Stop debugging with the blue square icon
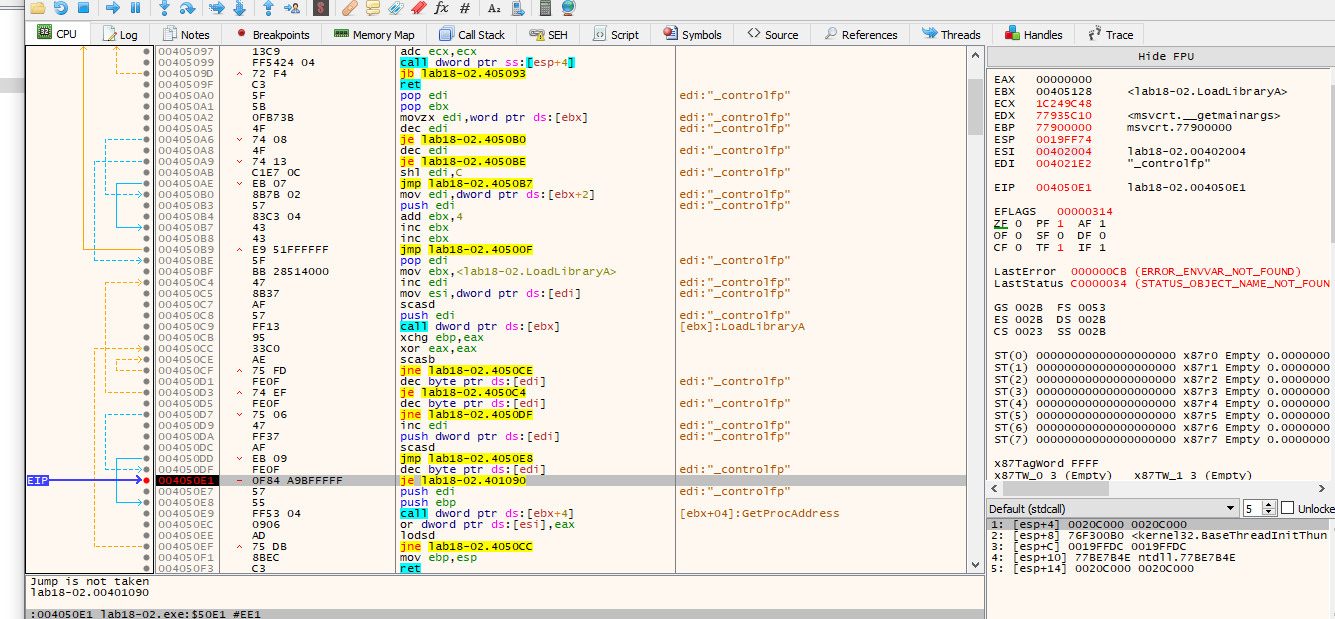Screen dimensions: 1335x619 coord(84,8)
